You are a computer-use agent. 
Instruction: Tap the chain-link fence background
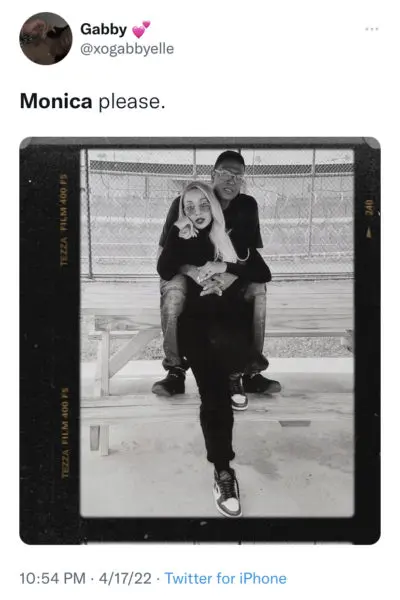tap(306, 212)
